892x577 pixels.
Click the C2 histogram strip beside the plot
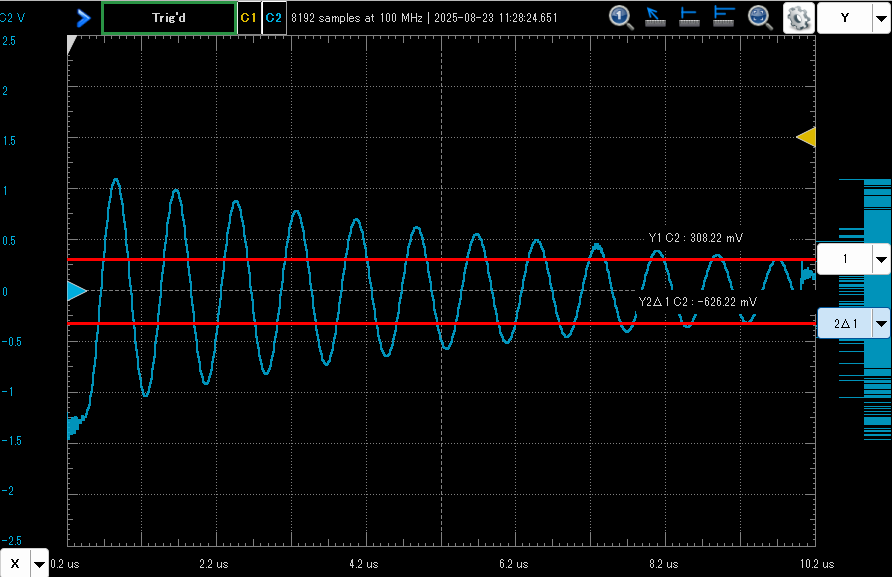[x=865, y=310]
